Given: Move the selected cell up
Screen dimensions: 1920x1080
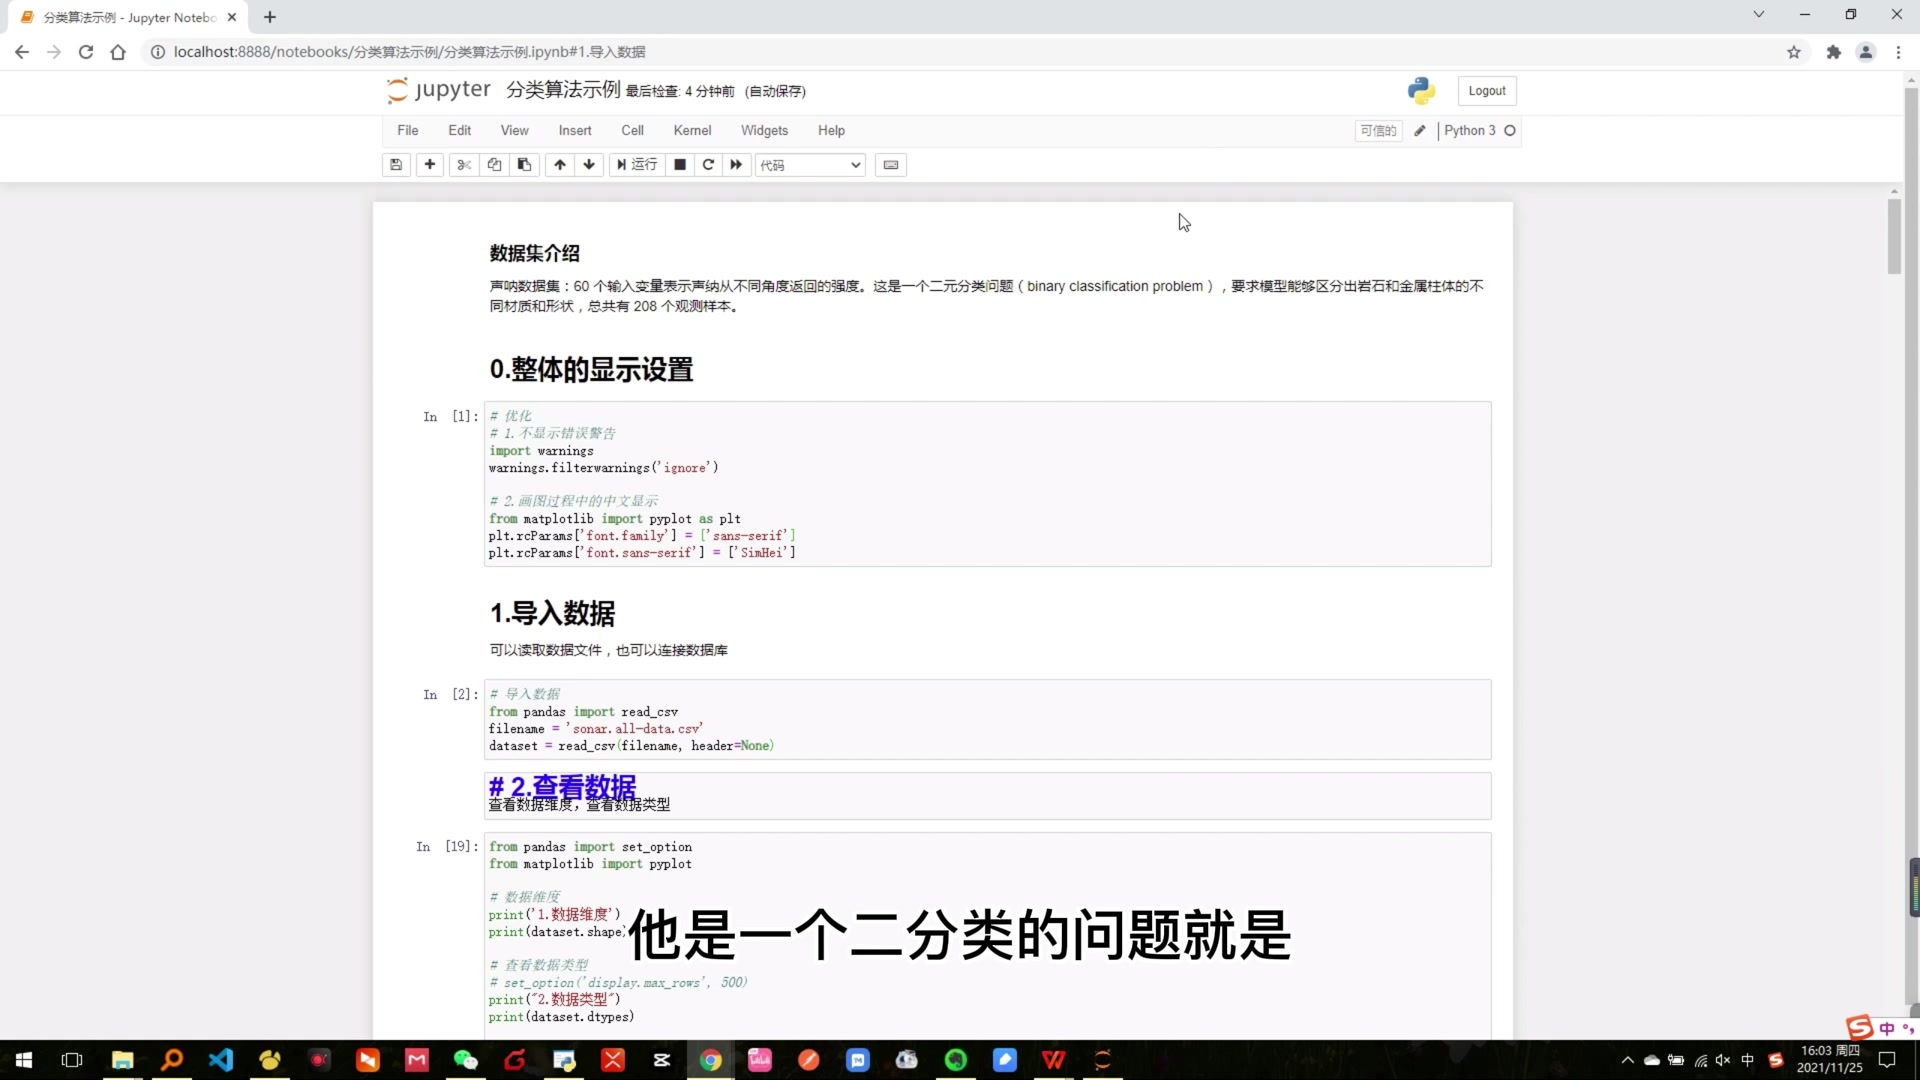Looking at the screenshot, I should pos(560,165).
